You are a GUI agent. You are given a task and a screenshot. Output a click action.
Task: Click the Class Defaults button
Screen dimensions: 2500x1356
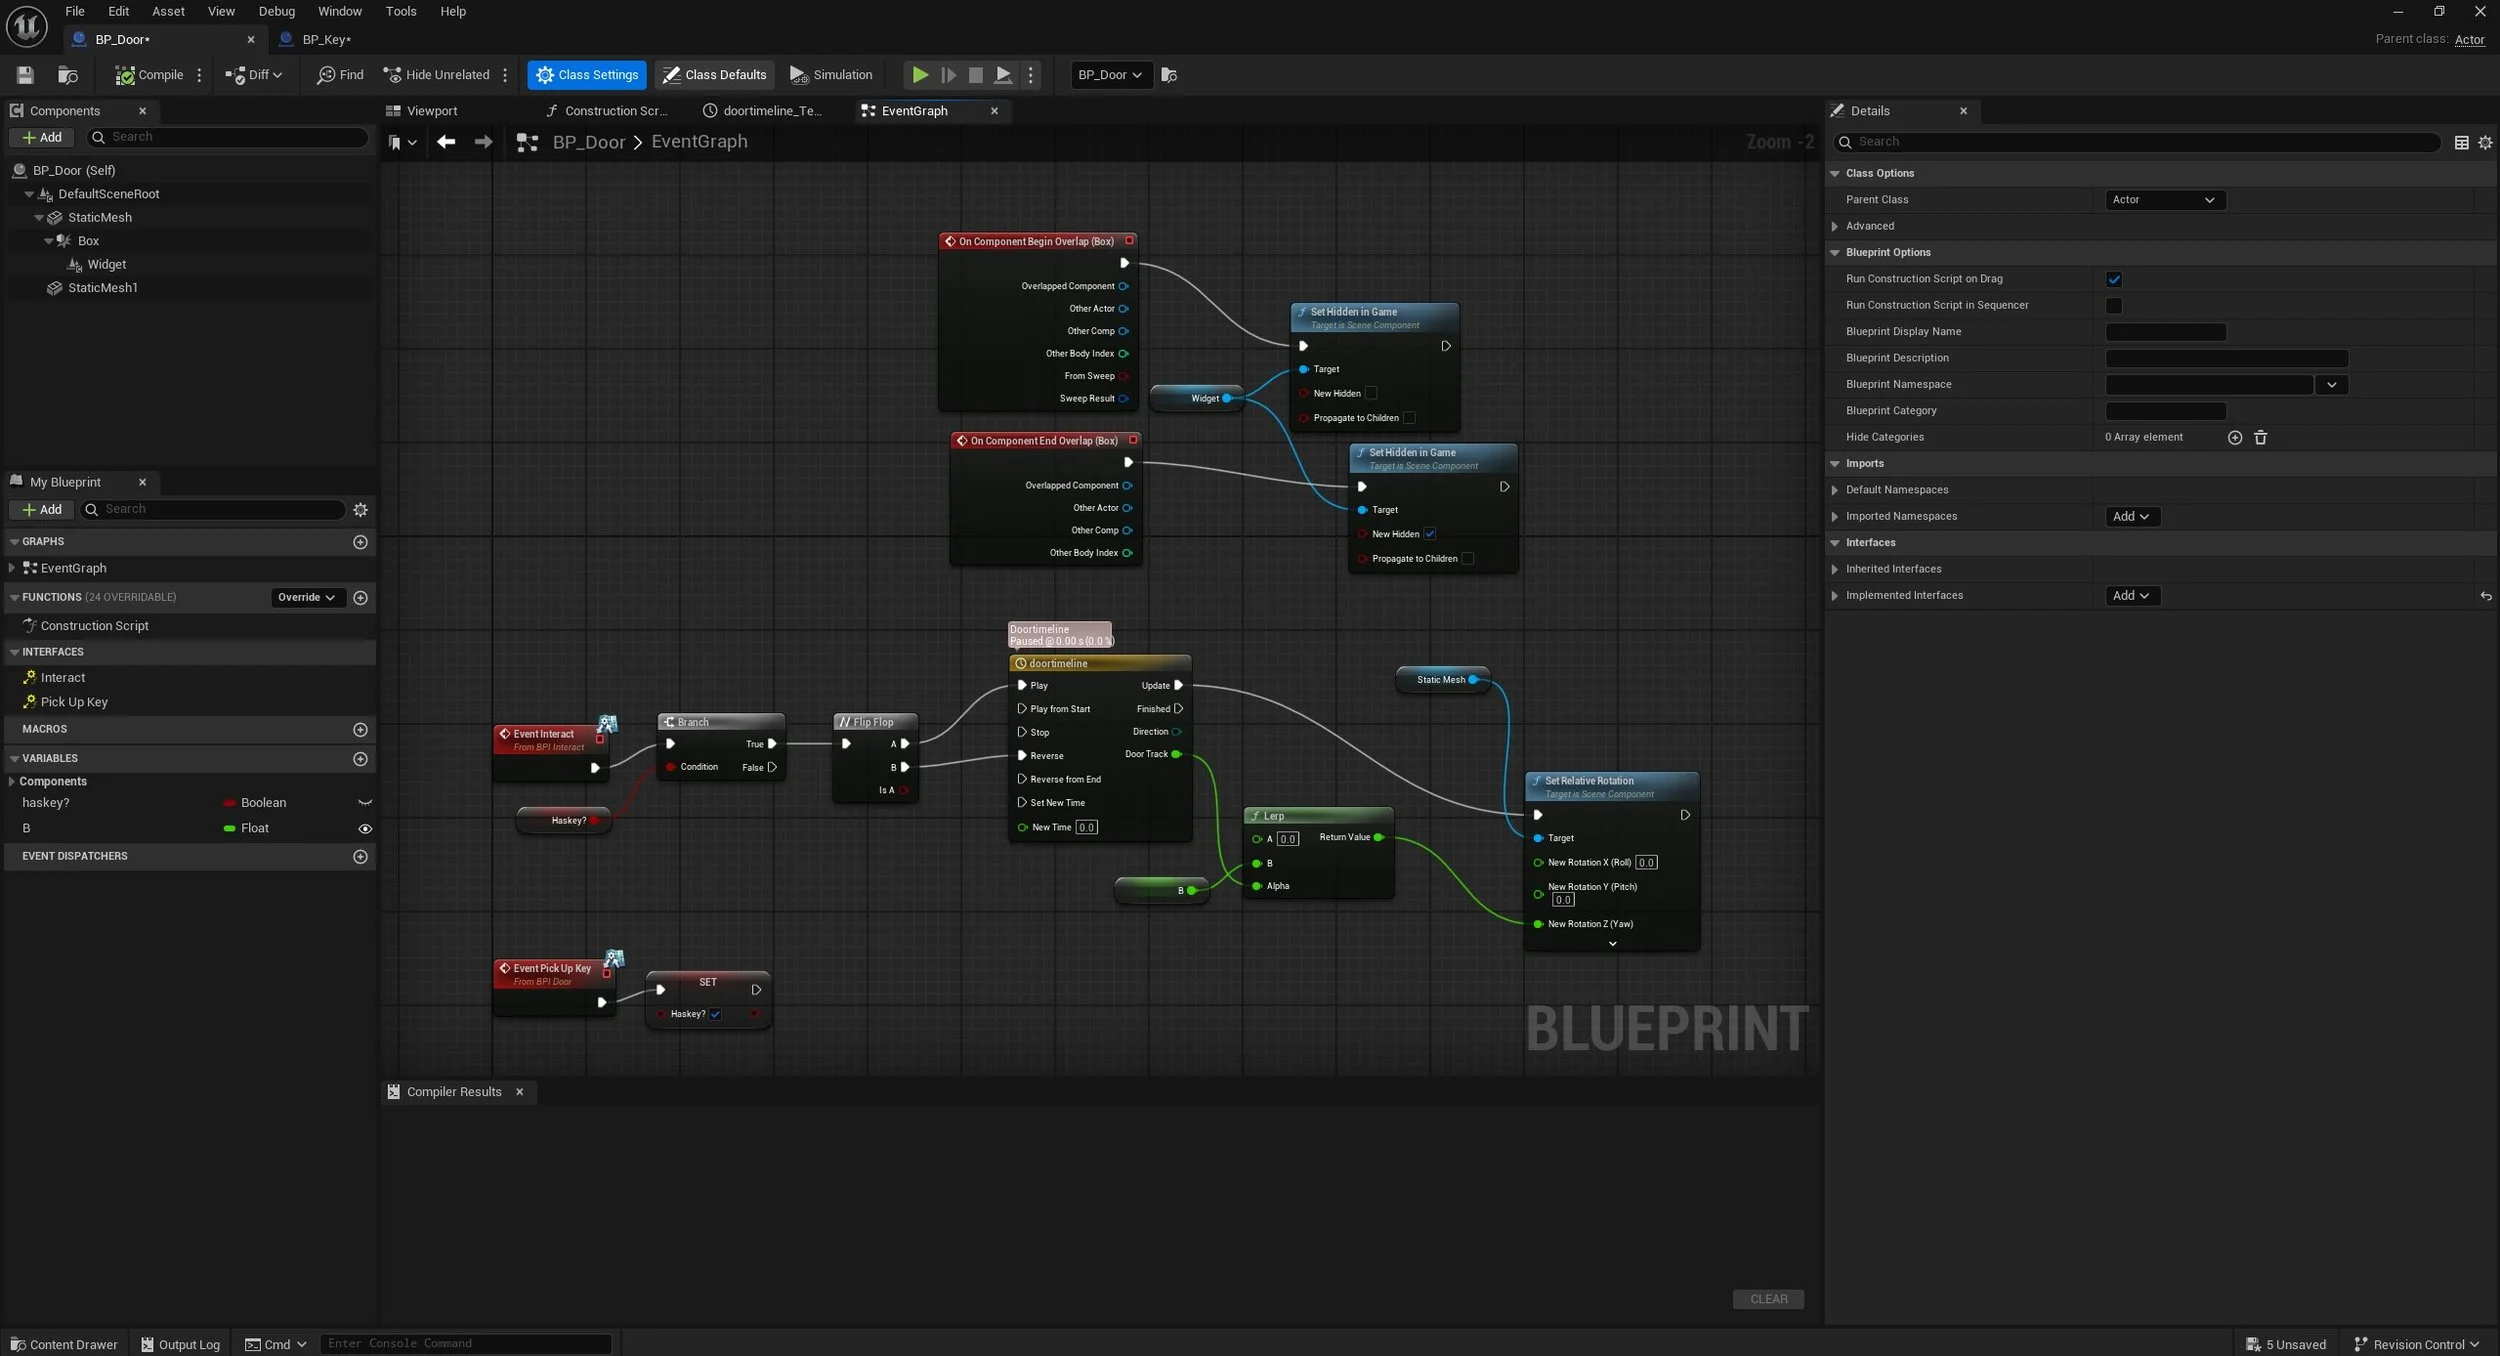point(714,75)
